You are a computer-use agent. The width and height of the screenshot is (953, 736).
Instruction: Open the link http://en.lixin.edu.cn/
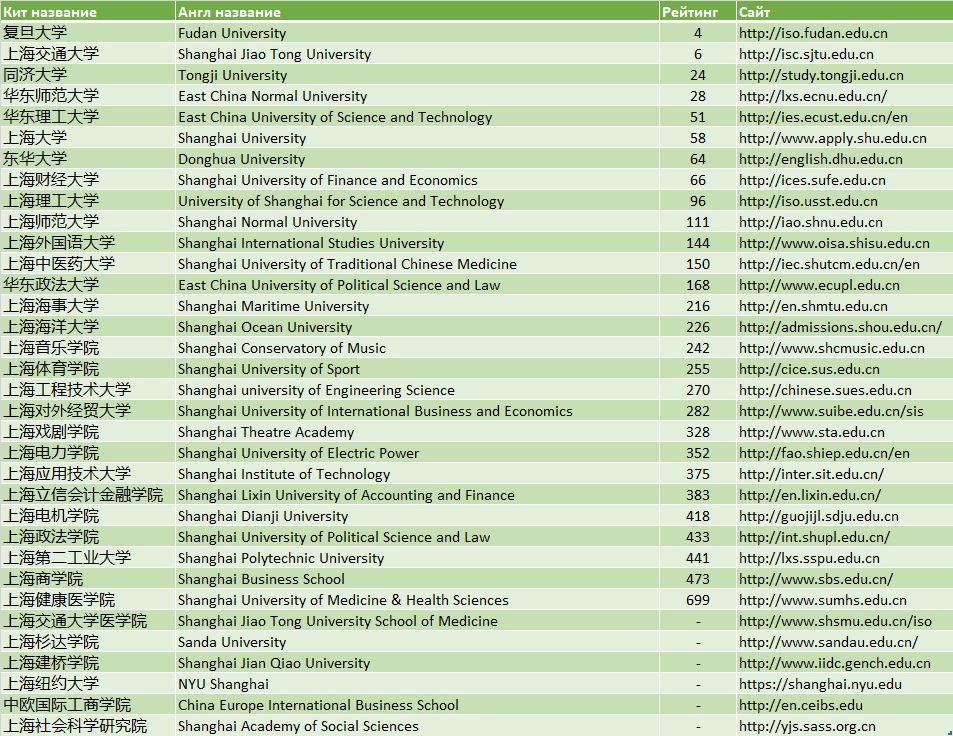click(810, 495)
